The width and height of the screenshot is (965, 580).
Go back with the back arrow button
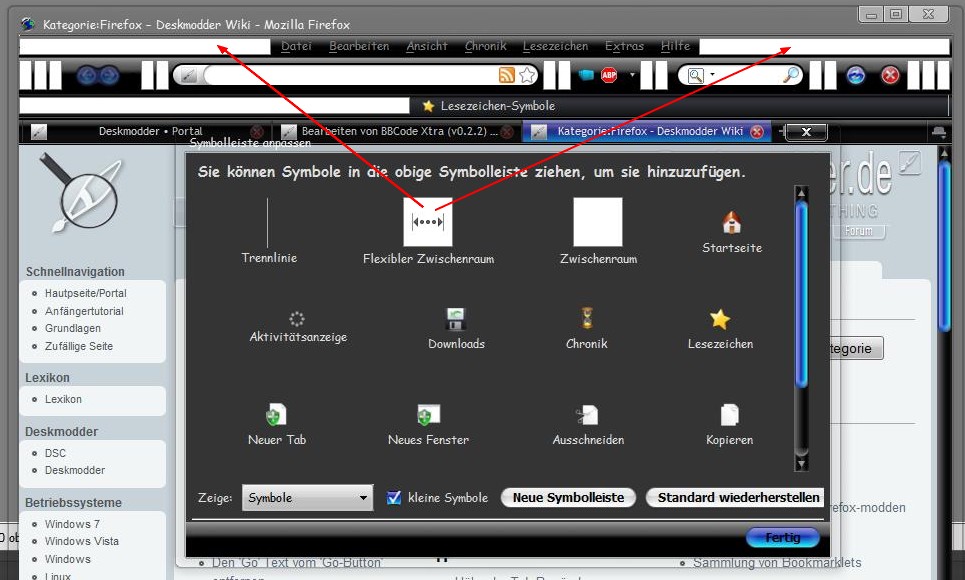coord(87,76)
